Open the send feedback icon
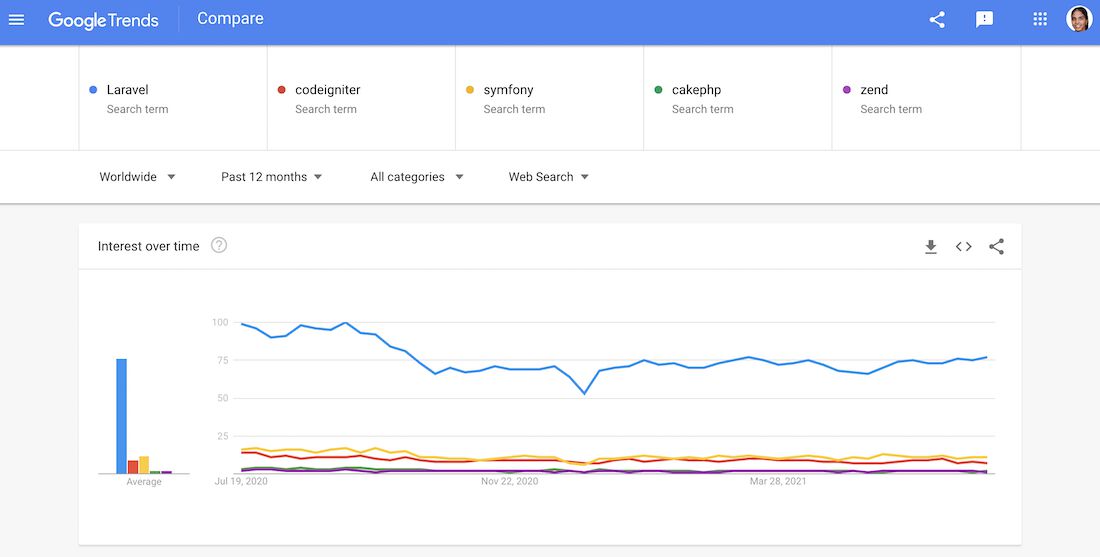This screenshot has height=557, width=1100. coord(984,20)
